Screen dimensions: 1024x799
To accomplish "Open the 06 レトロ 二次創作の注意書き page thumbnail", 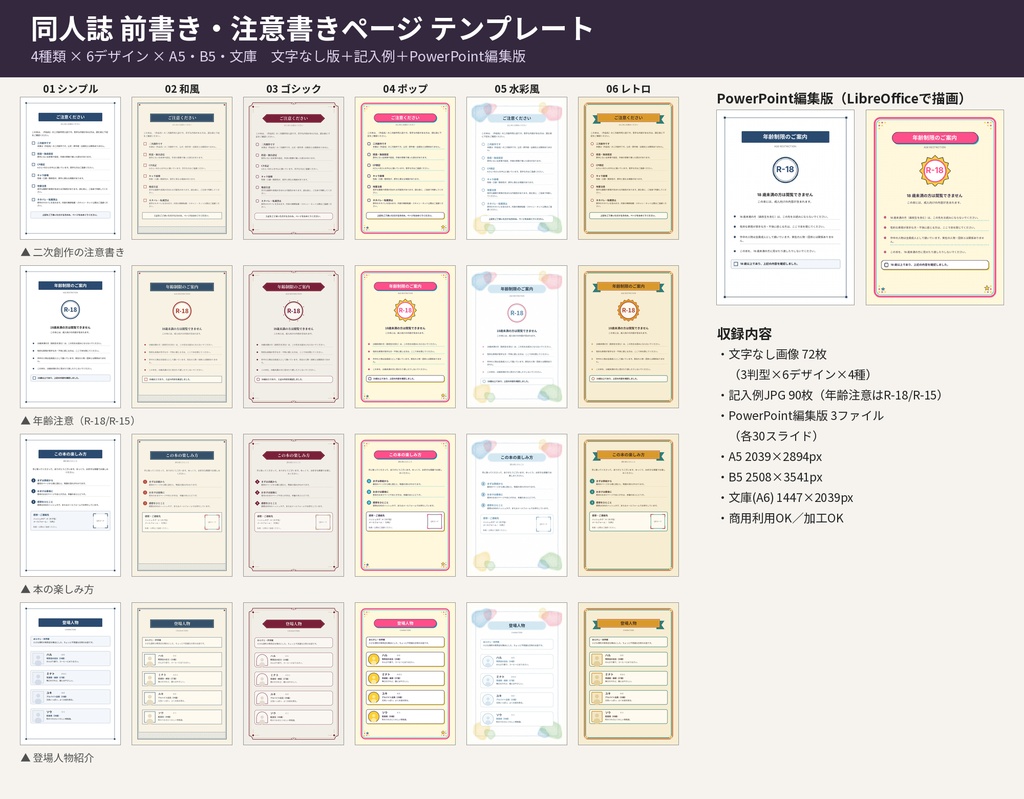I will [628, 169].
